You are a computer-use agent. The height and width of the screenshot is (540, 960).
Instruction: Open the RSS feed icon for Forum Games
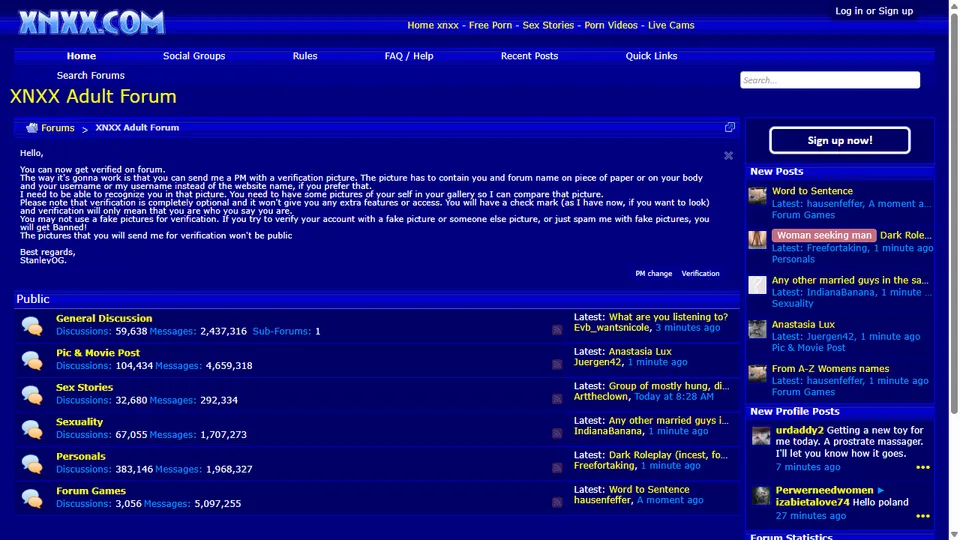point(557,502)
